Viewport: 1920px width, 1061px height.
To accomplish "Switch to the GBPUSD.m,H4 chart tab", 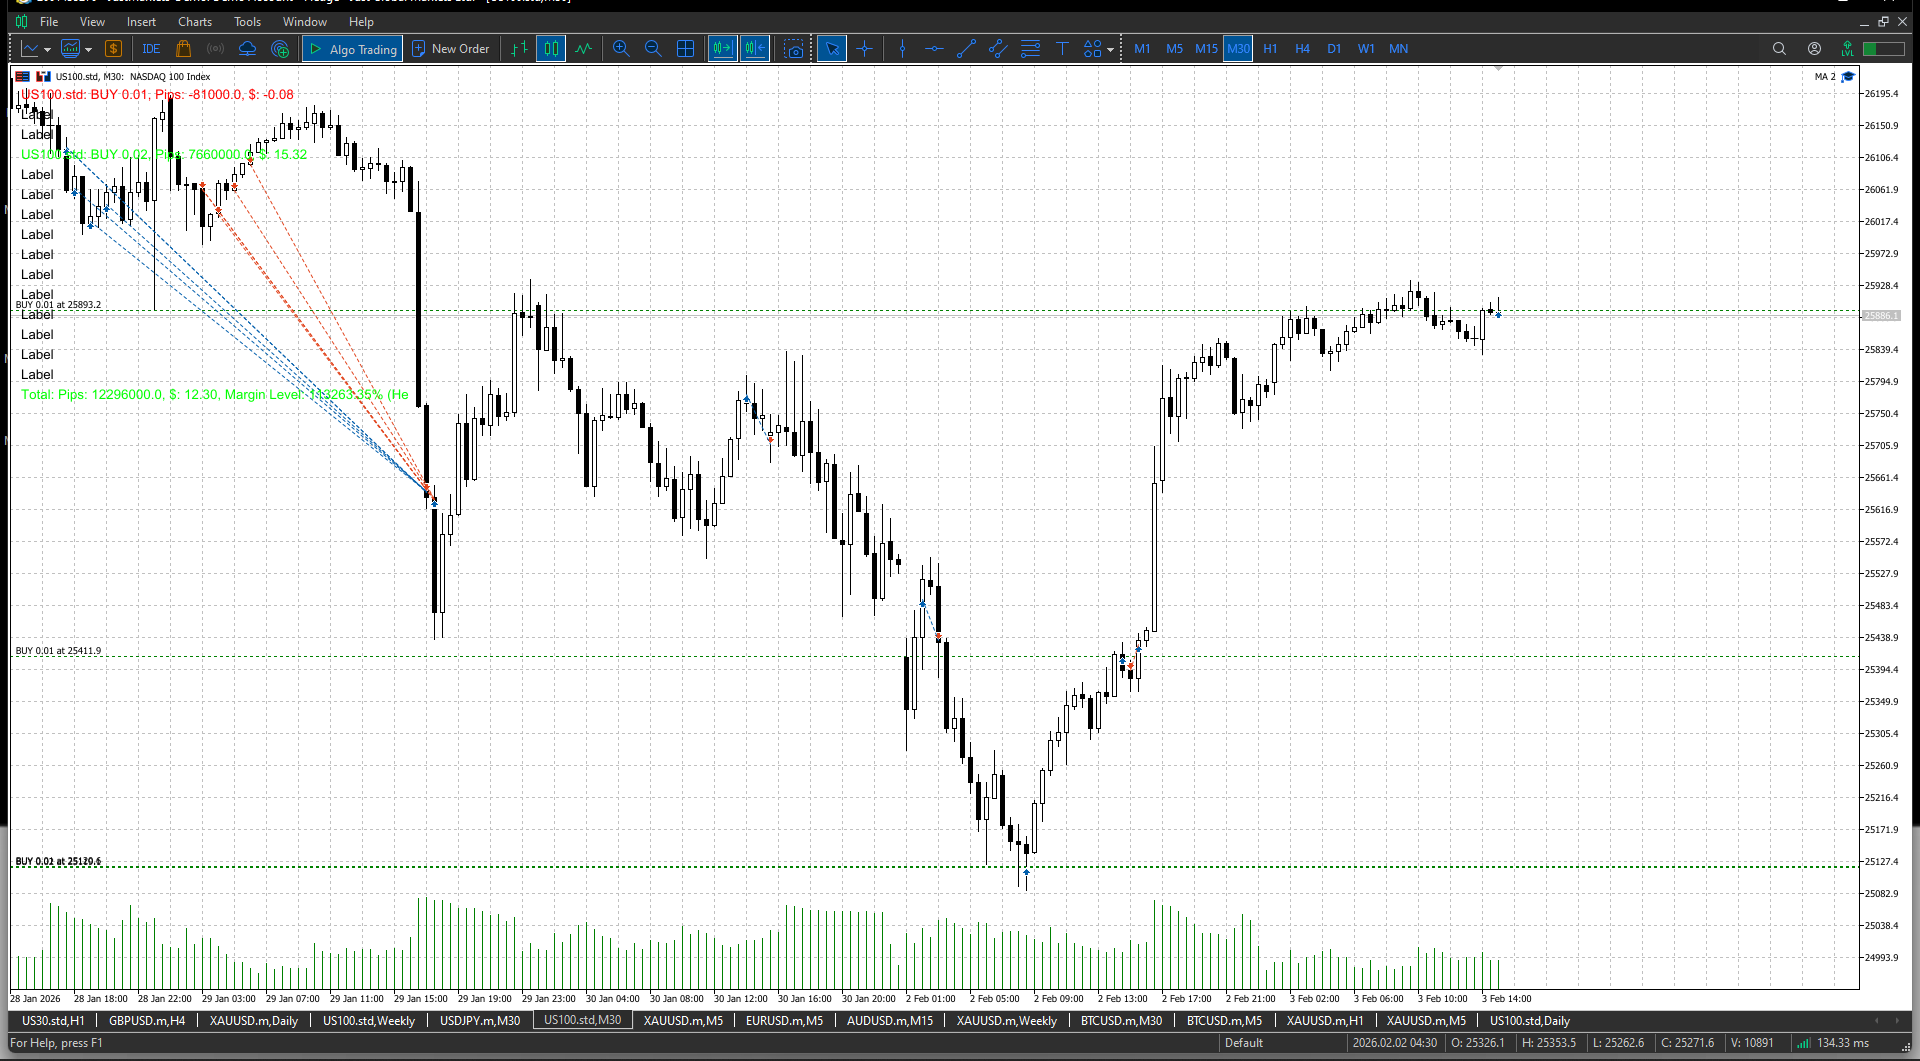I will coord(147,1021).
